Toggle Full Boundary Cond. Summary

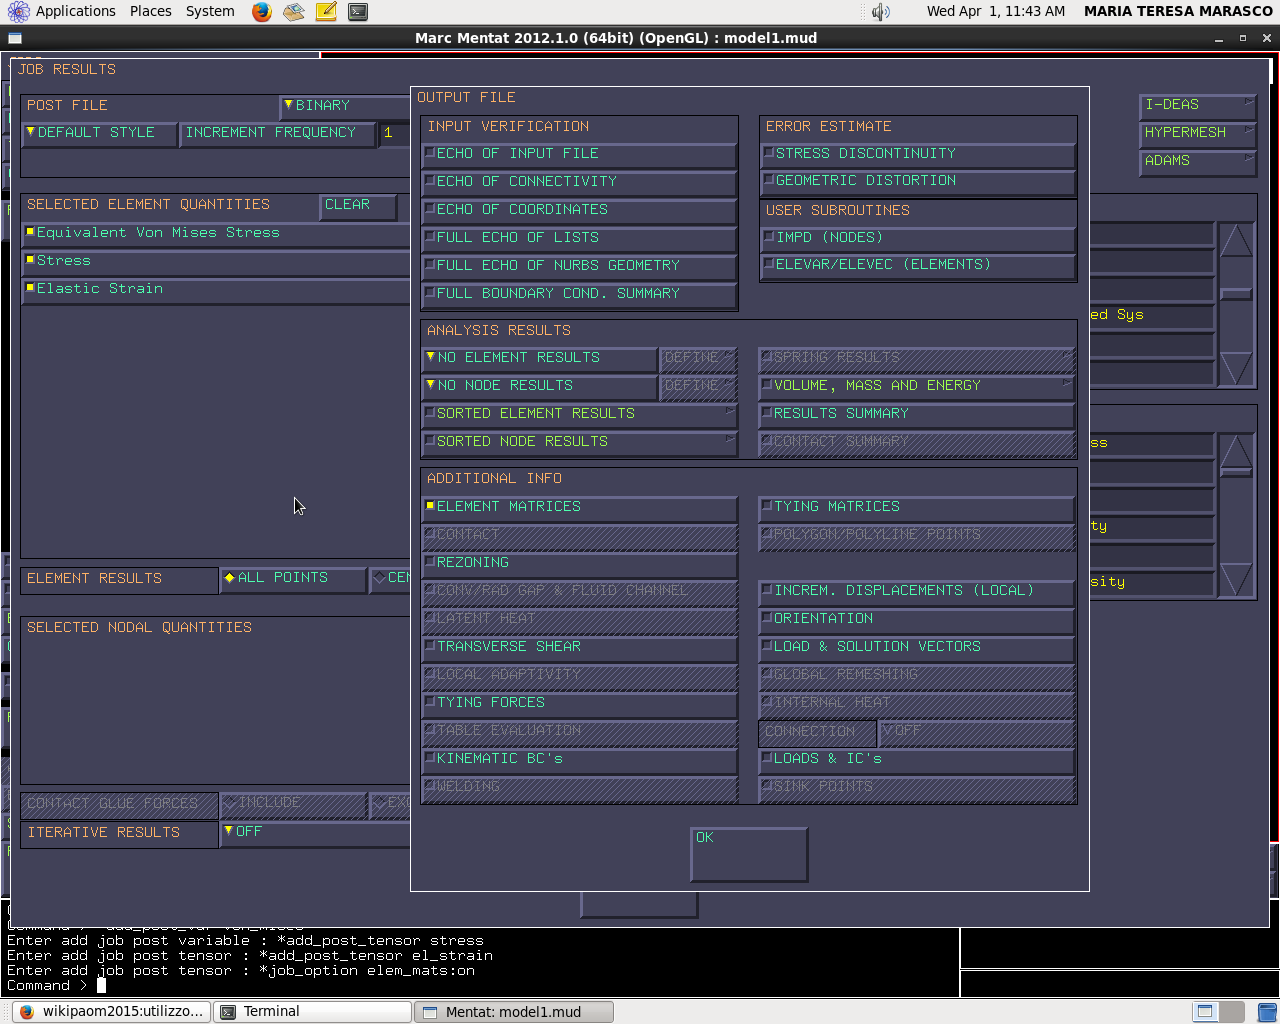click(580, 294)
